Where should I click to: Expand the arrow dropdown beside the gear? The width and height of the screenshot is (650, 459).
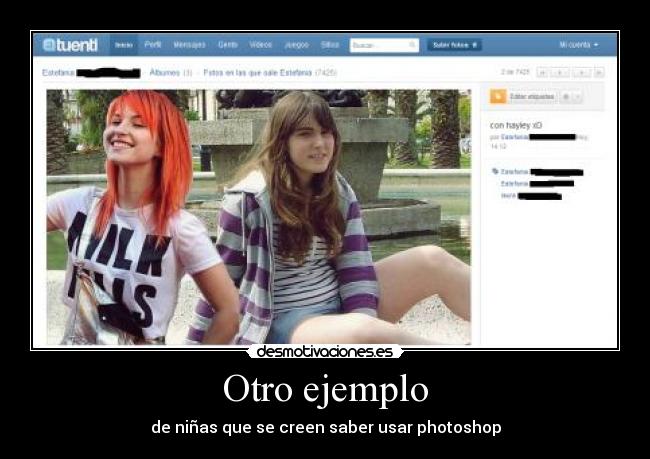577,97
